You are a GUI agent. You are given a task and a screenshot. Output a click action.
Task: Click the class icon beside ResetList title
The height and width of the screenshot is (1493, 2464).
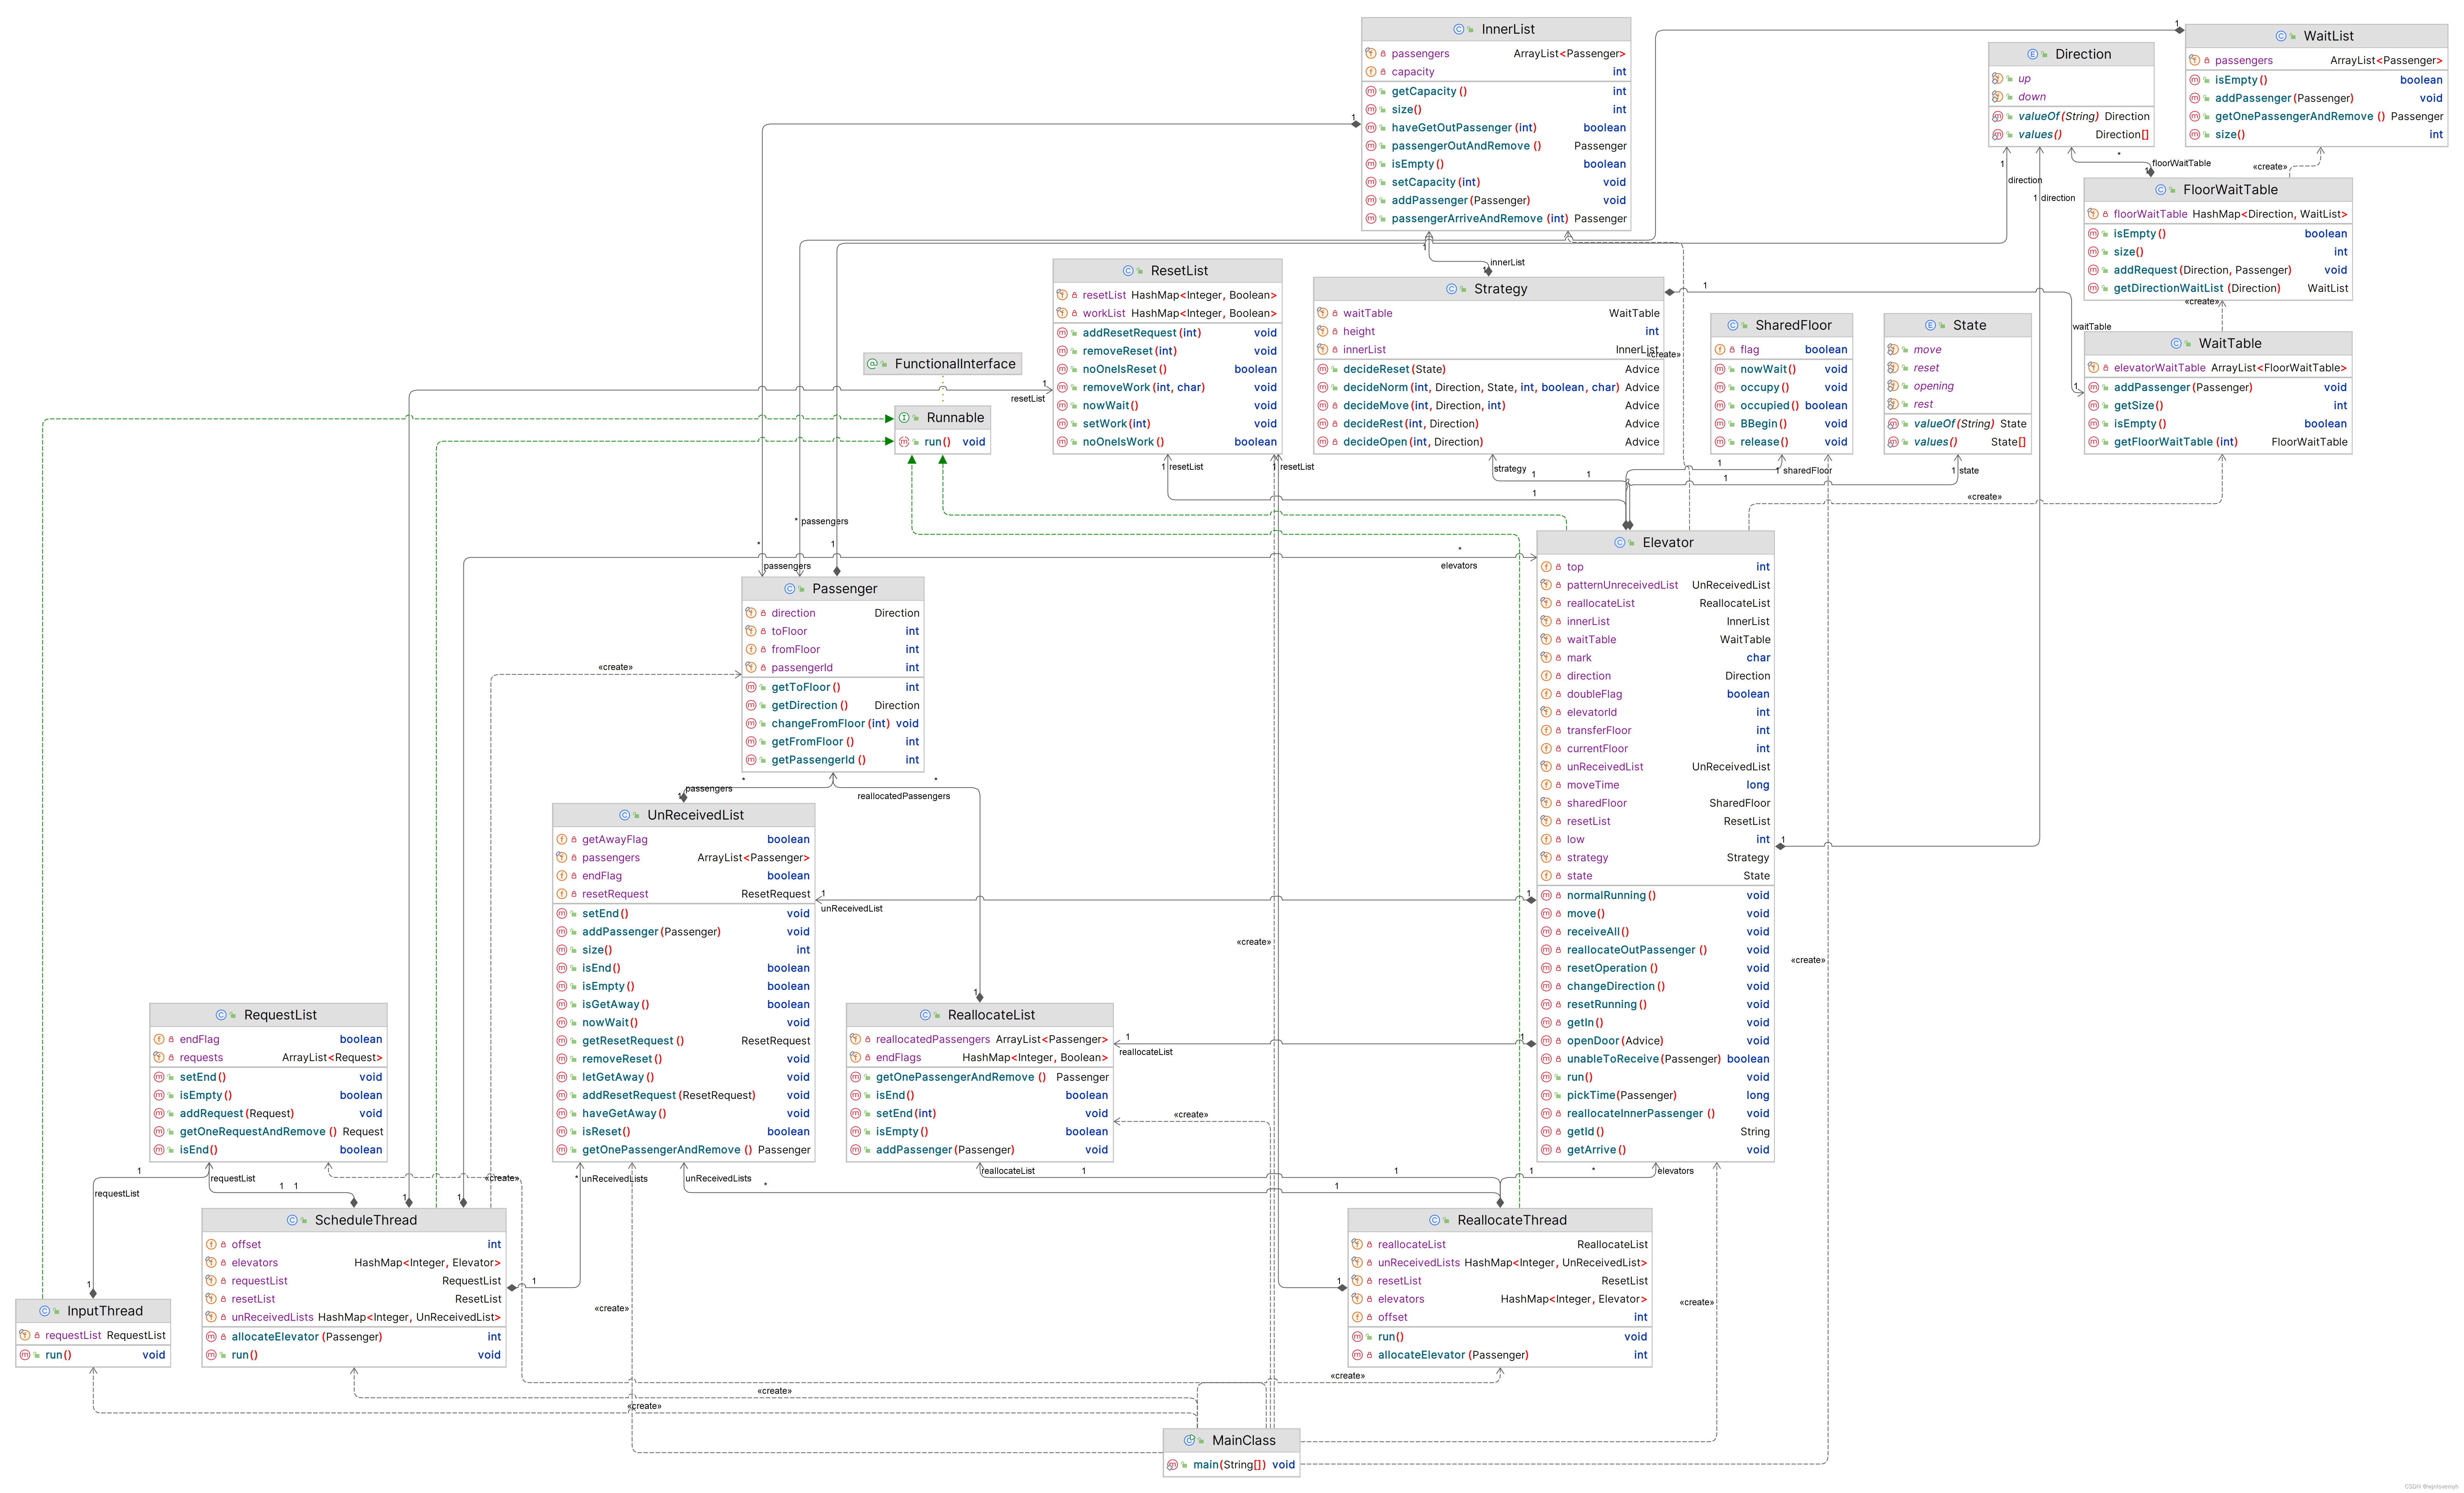click(1128, 271)
